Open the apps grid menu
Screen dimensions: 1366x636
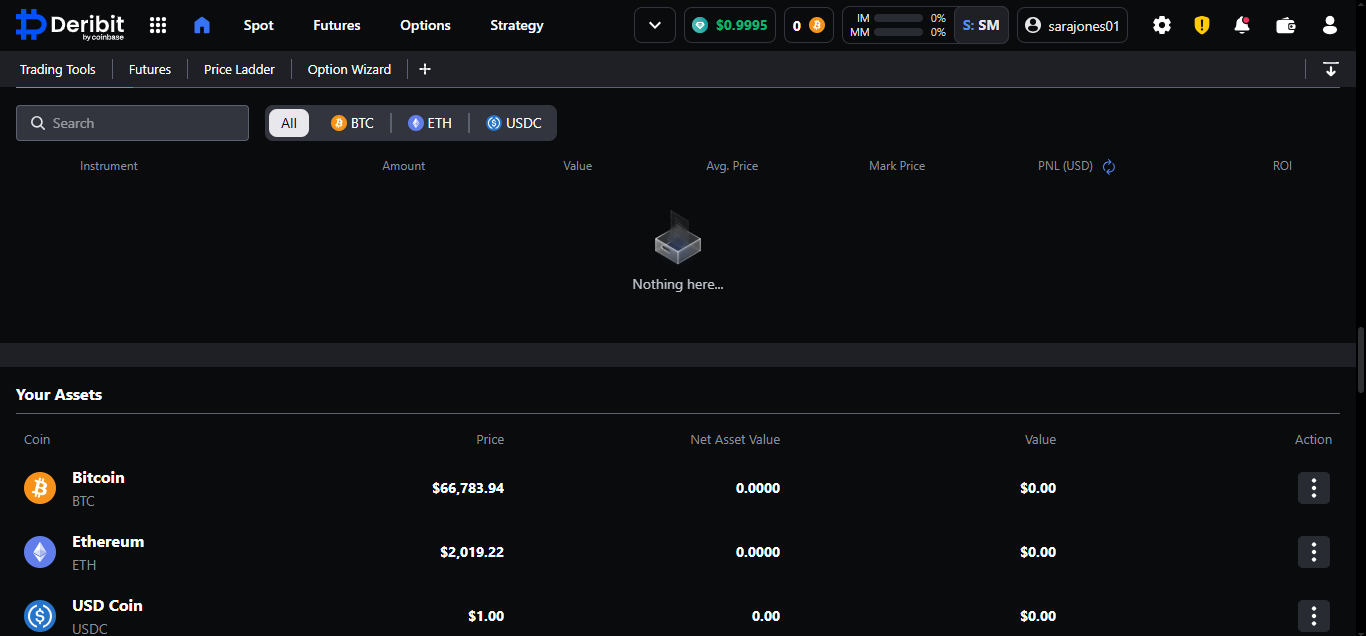click(158, 25)
